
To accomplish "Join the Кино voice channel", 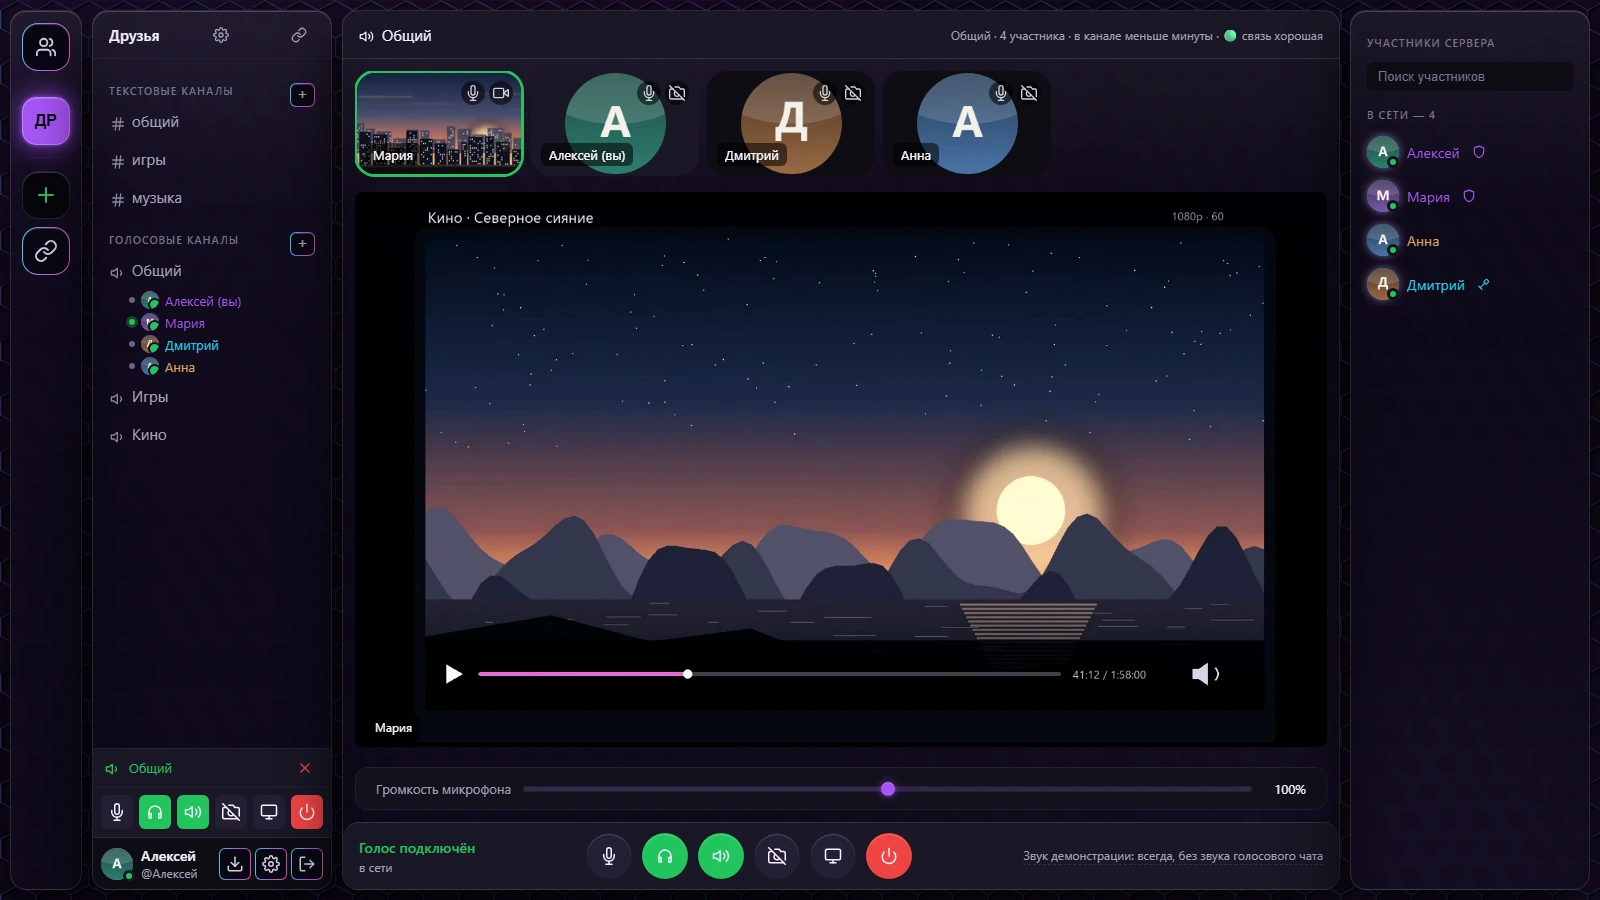I will tap(212, 435).
